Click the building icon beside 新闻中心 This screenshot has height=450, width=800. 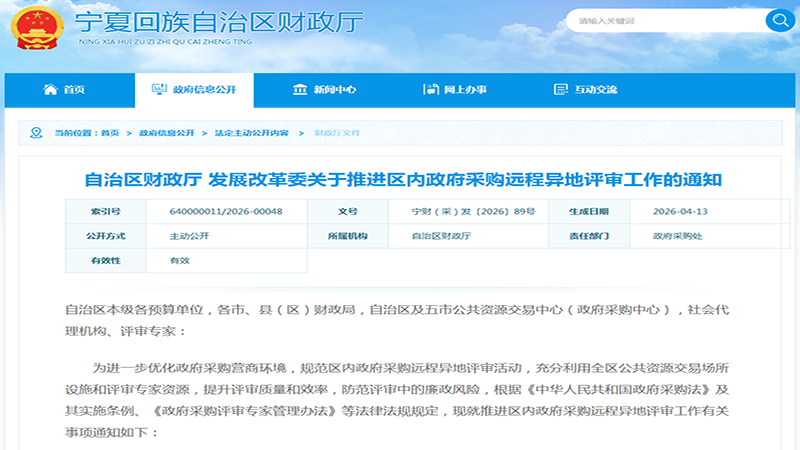pyautogui.click(x=300, y=89)
